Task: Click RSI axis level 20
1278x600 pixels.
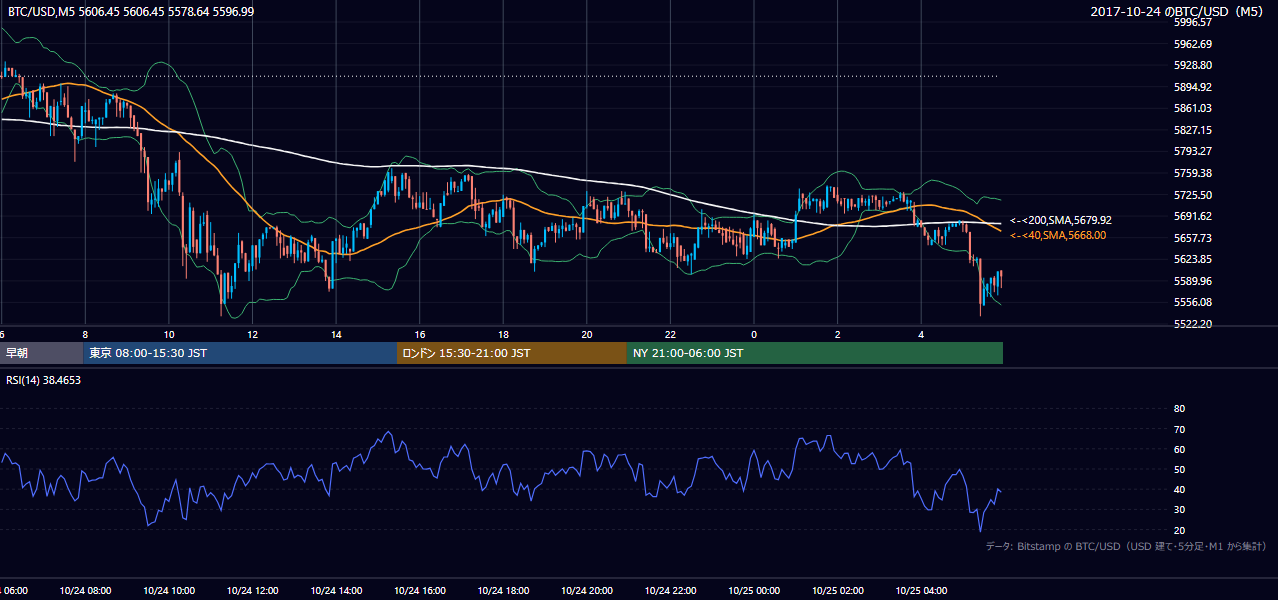Action: 1179,530
